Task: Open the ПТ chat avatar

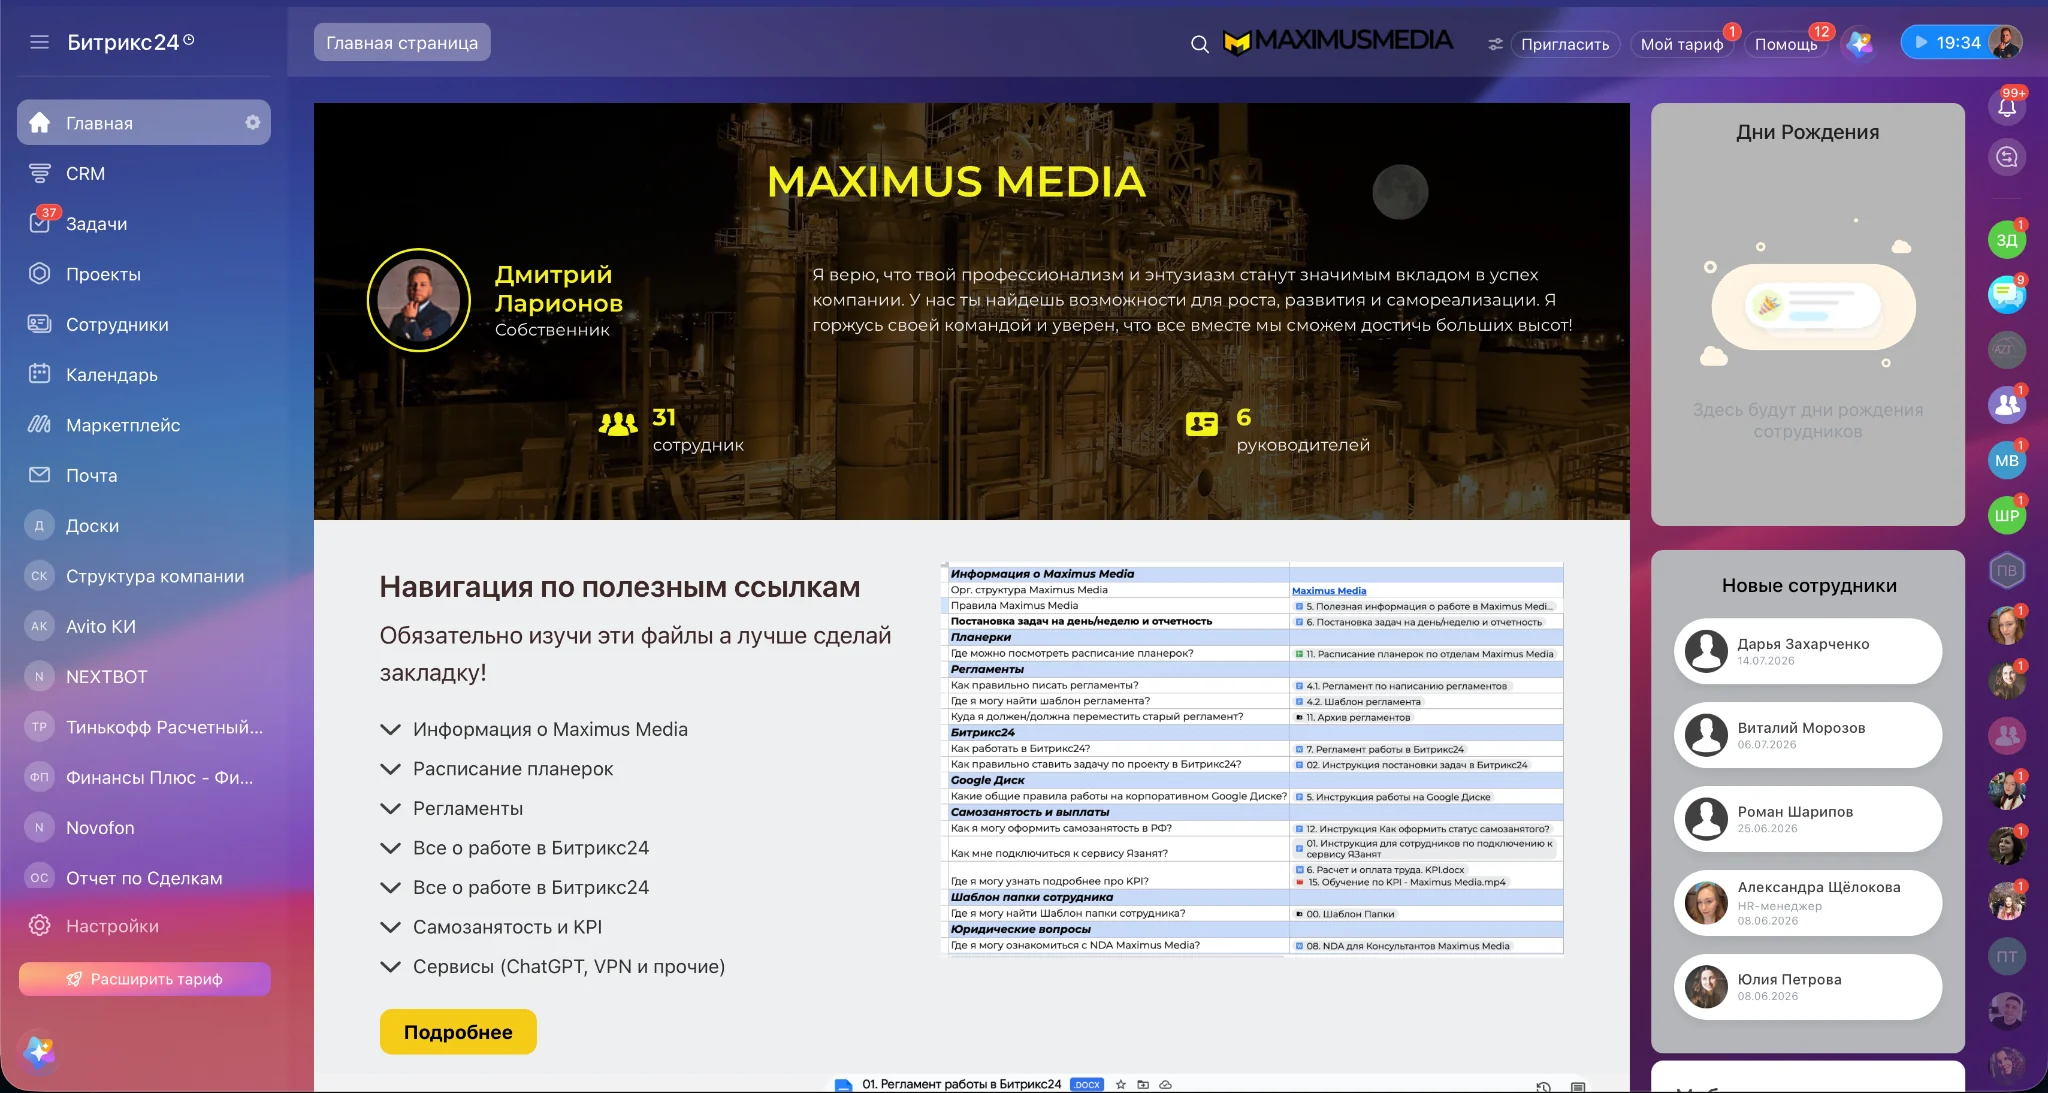Action: pos(2007,957)
